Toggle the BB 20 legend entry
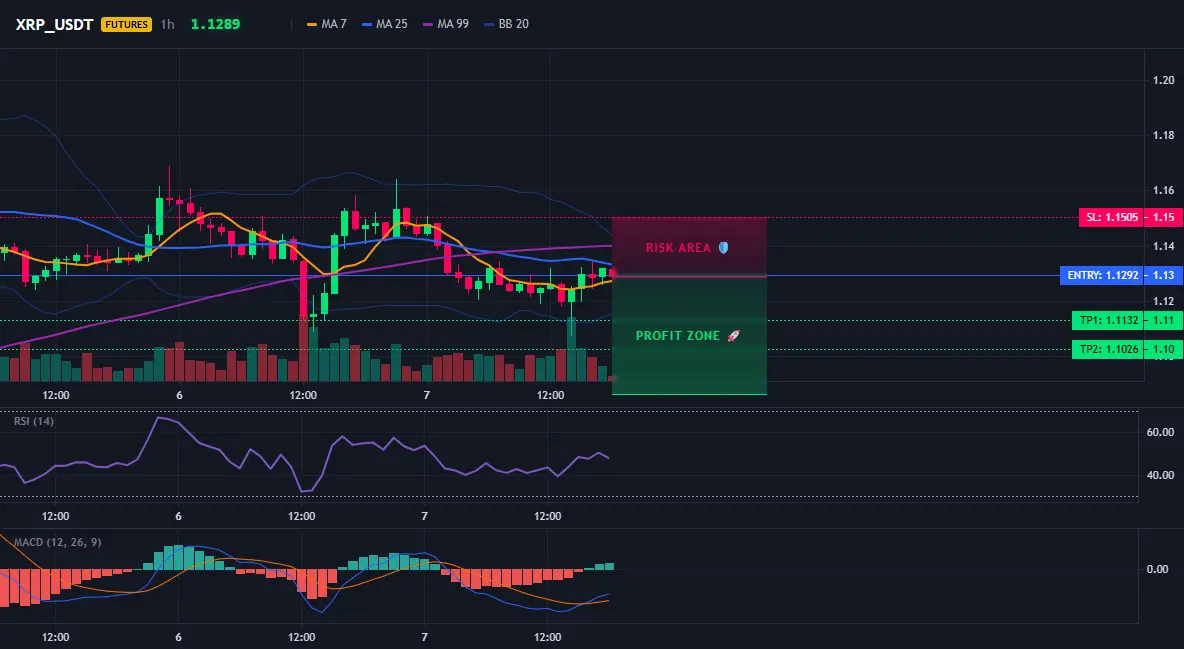1184x649 pixels. coord(506,24)
